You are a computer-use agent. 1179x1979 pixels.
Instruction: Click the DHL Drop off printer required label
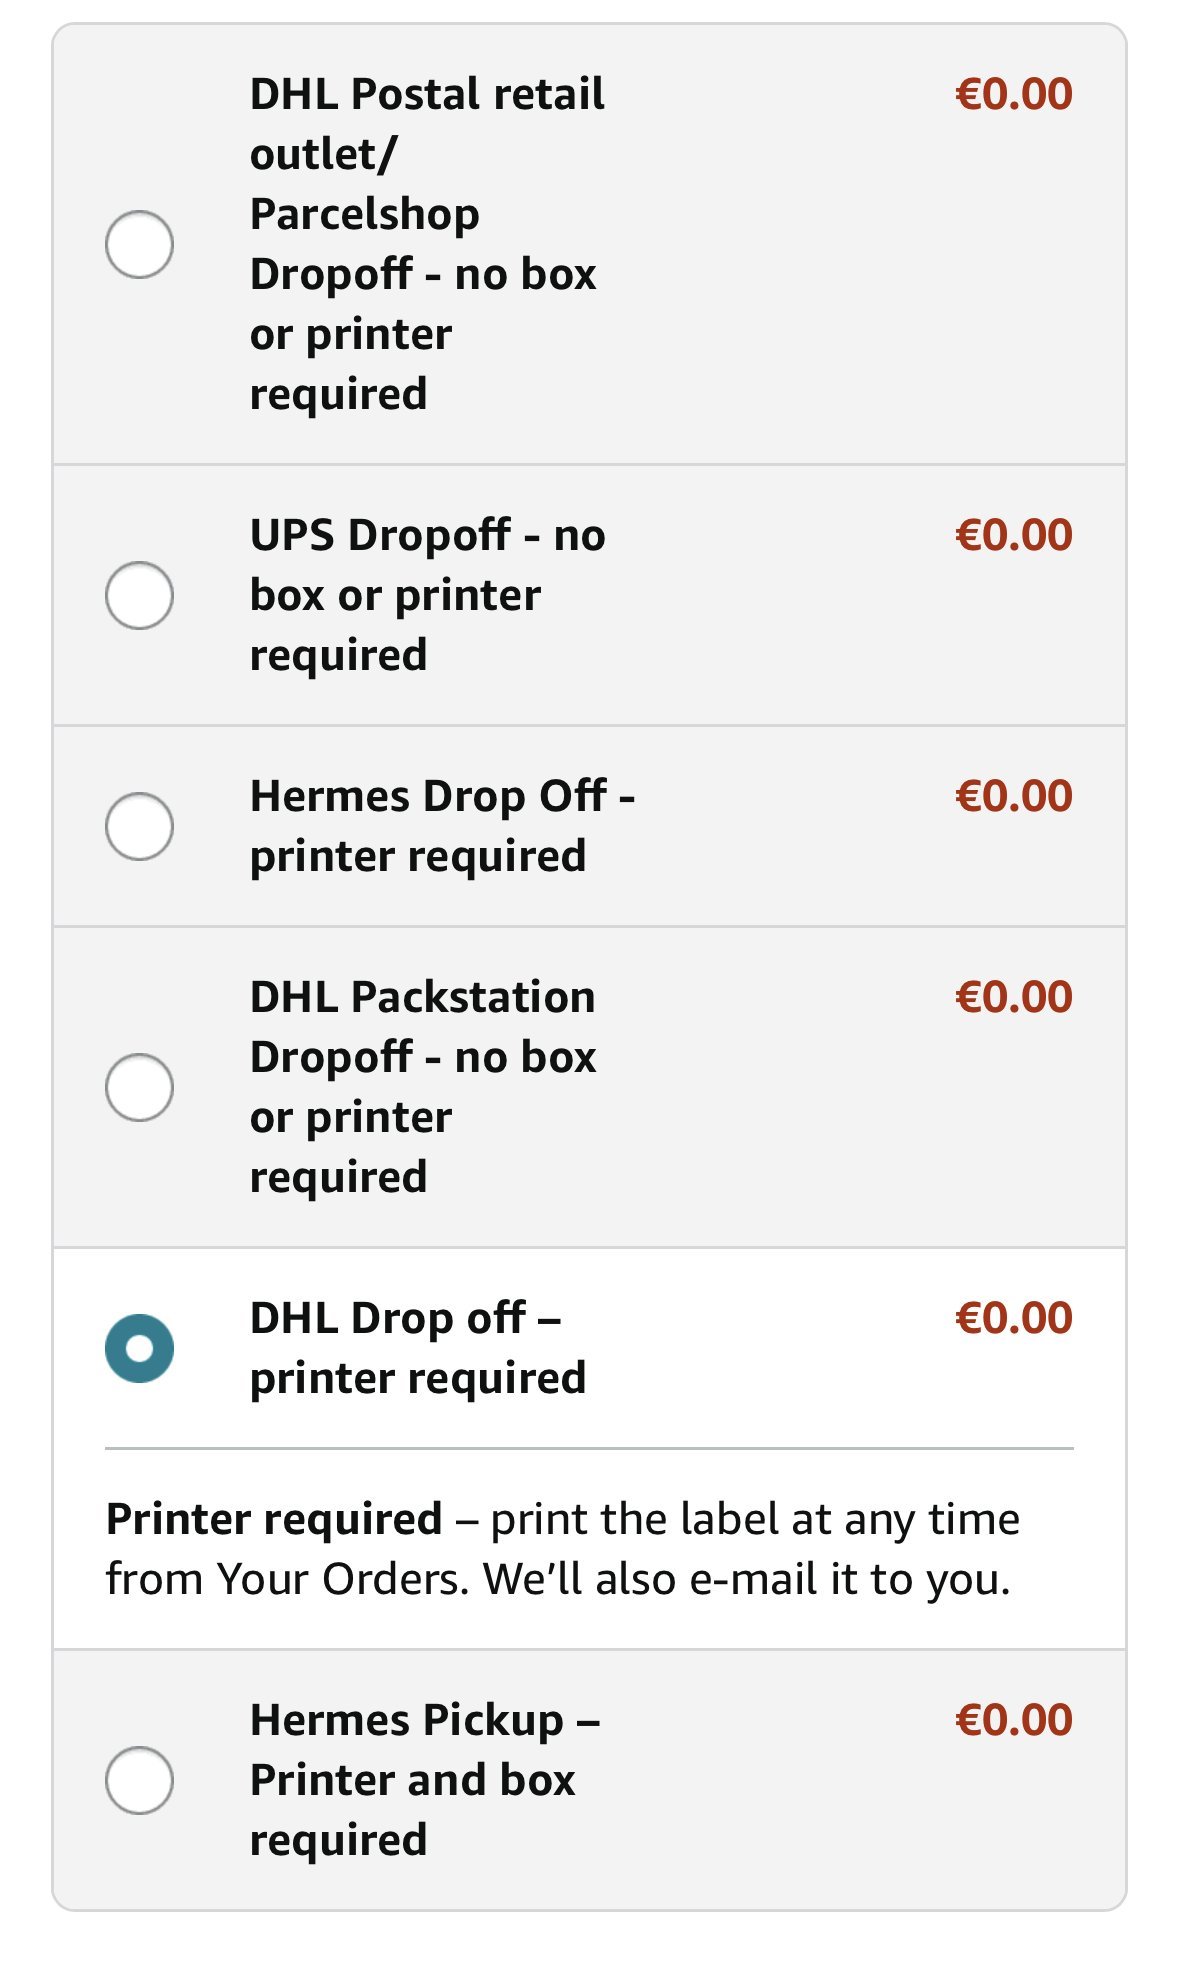(x=417, y=1348)
